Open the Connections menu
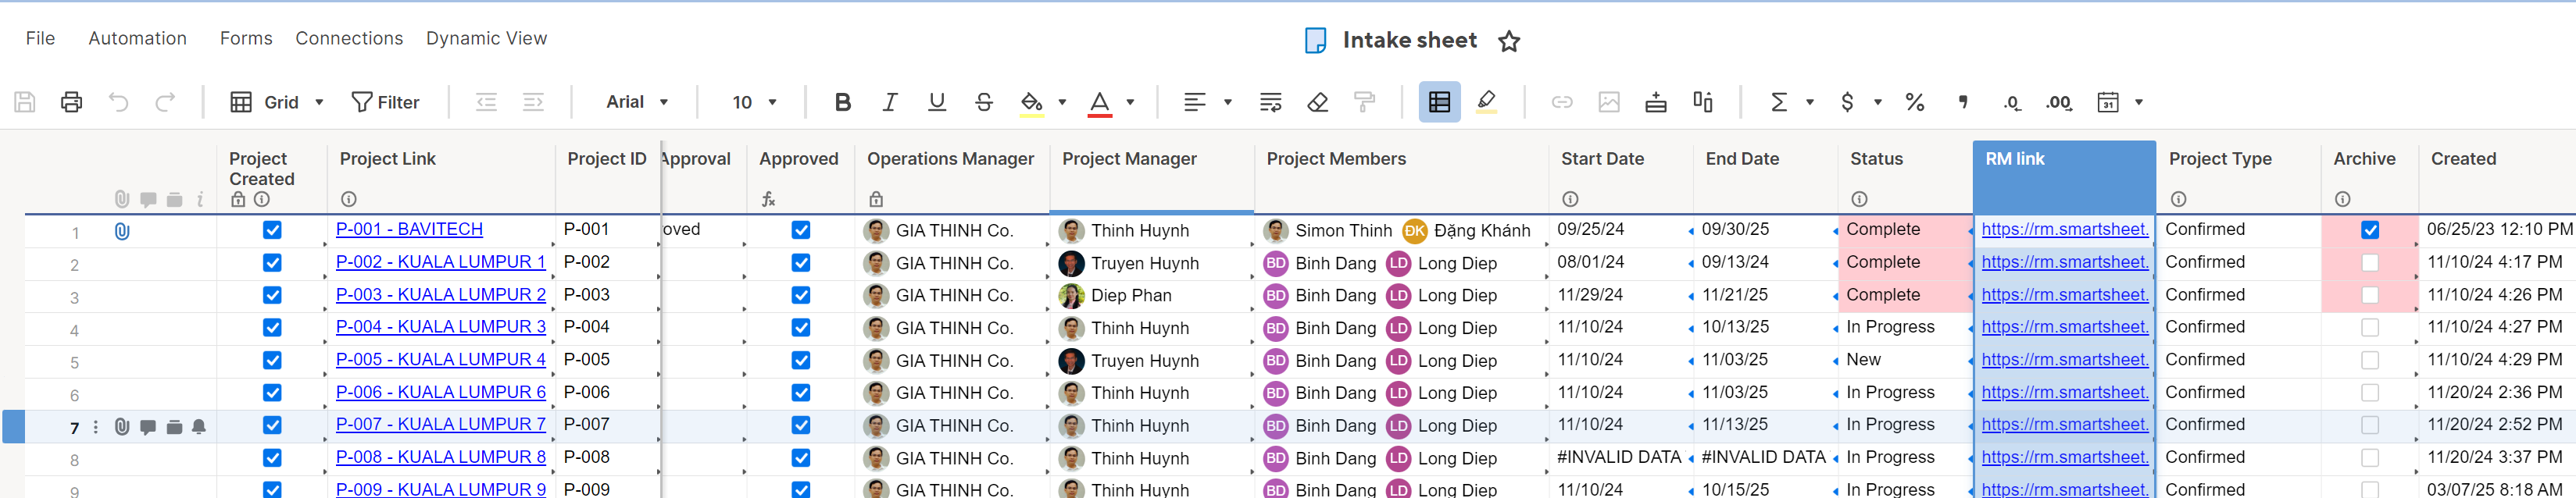 349,38
